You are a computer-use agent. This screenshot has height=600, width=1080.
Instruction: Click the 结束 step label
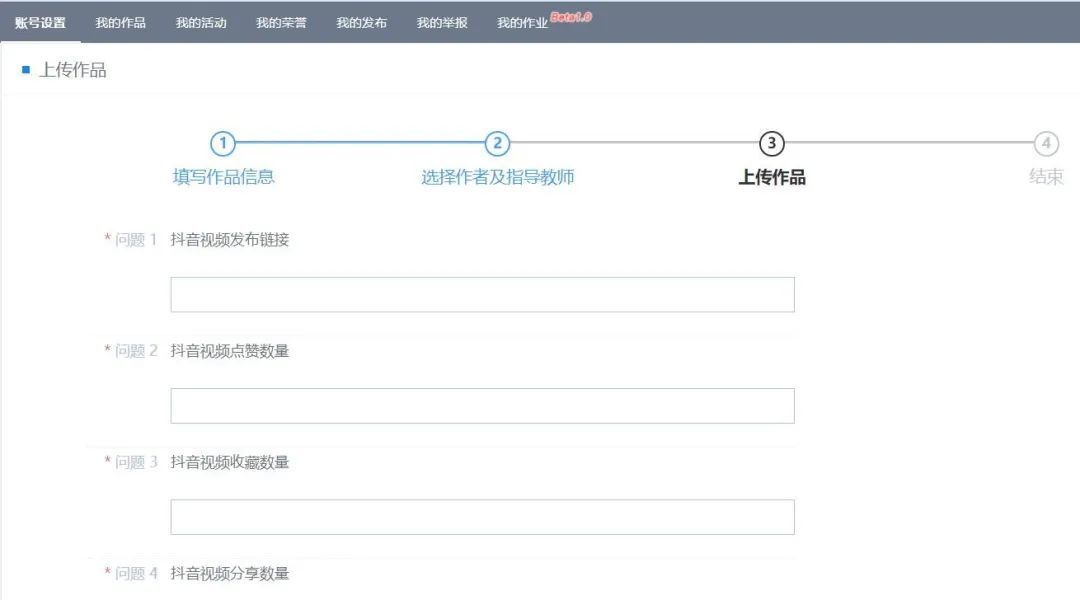coord(1046,177)
